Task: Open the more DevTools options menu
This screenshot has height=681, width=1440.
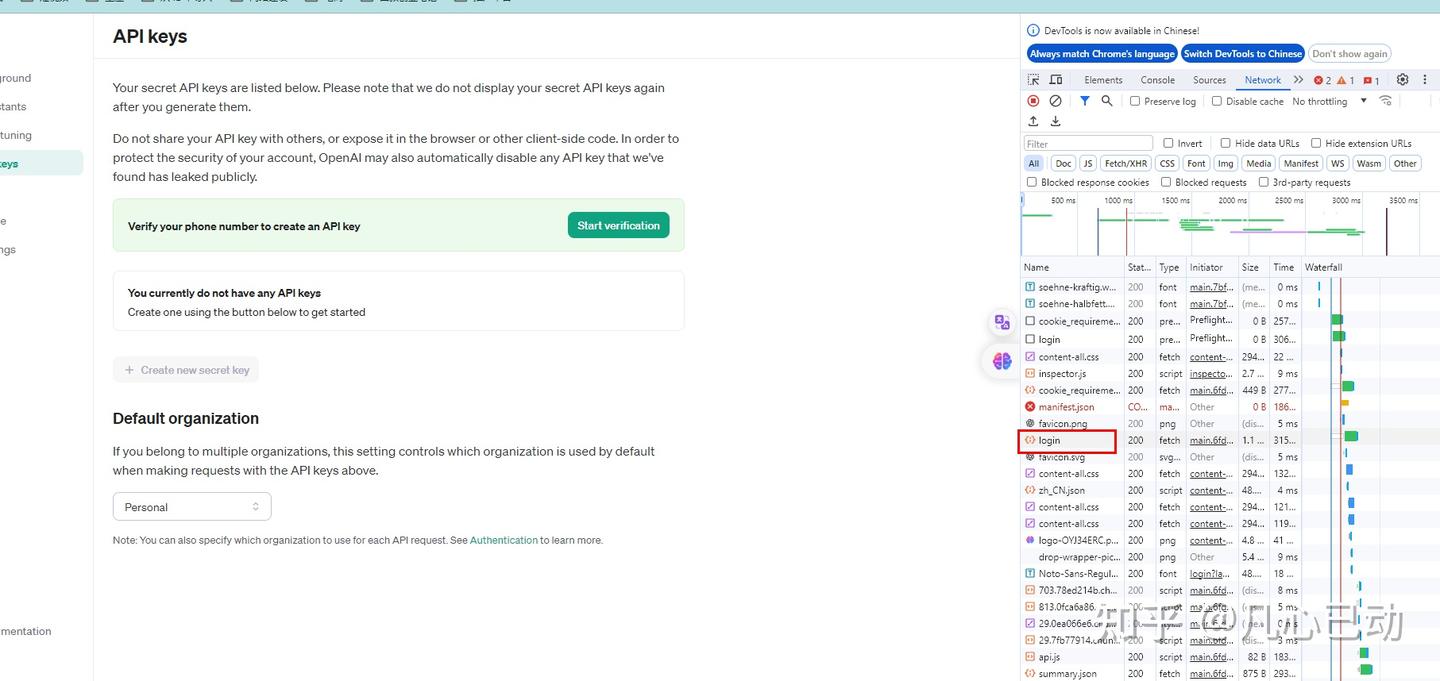Action: pyautogui.click(x=1424, y=79)
